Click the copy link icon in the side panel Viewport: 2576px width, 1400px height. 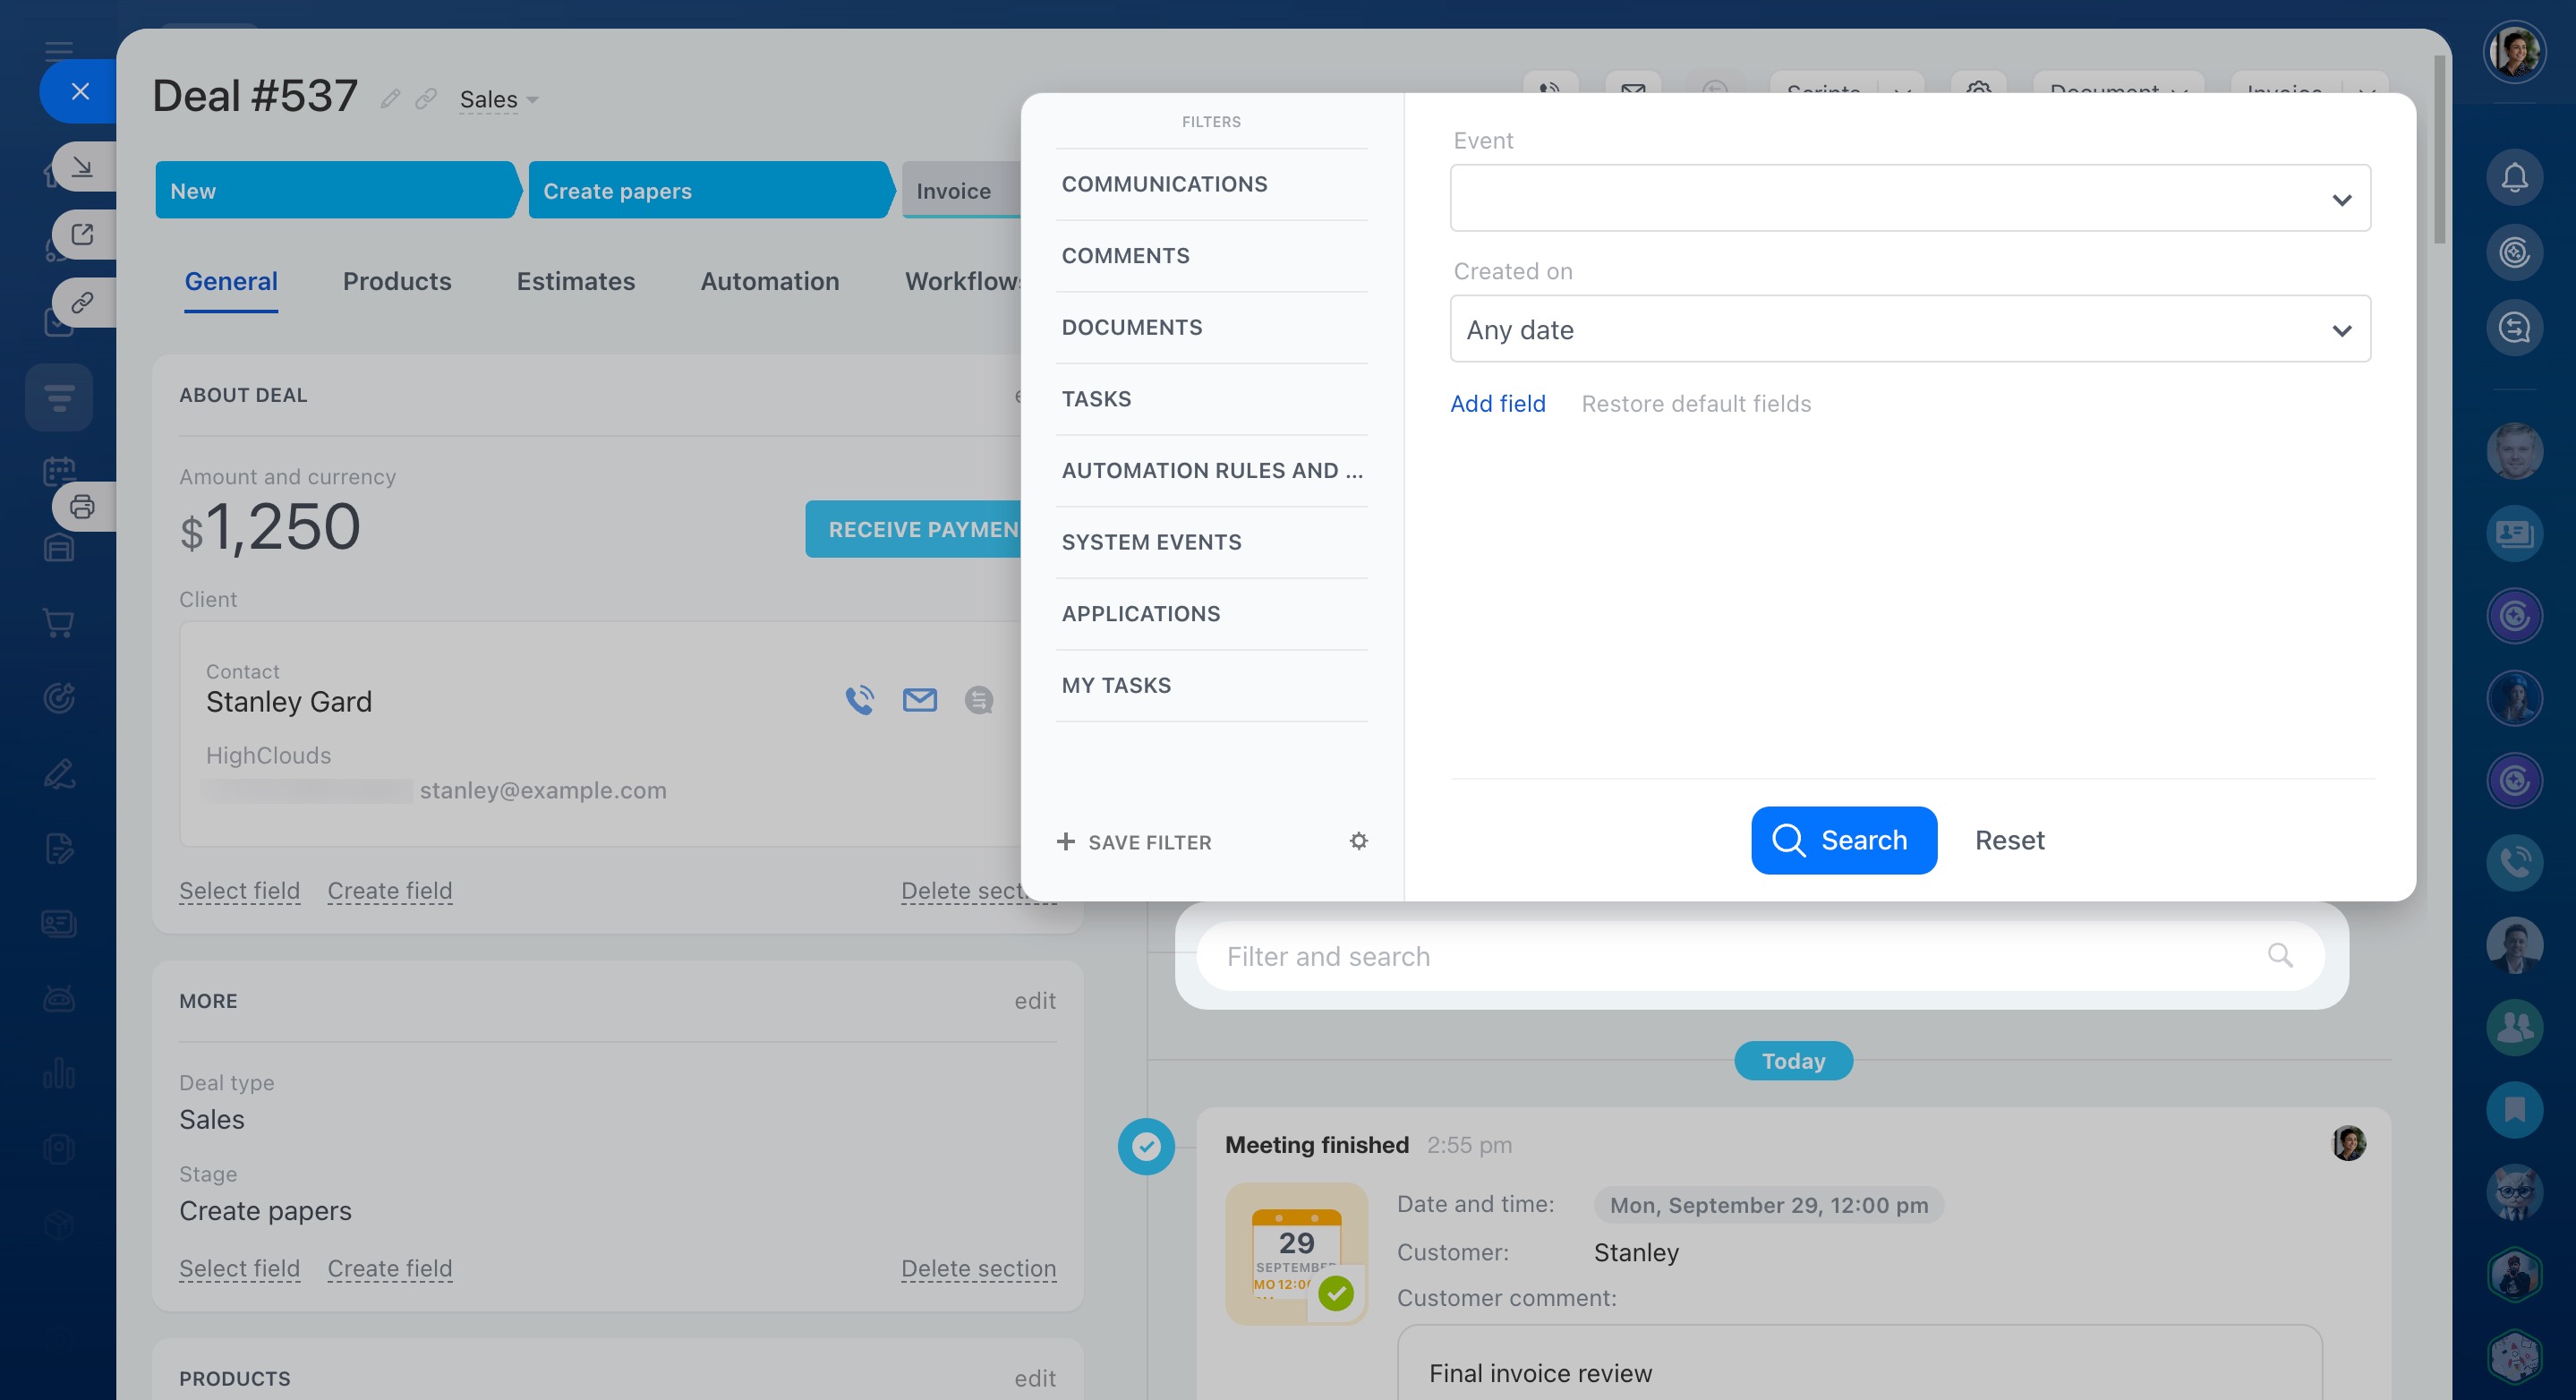pos(82,302)
